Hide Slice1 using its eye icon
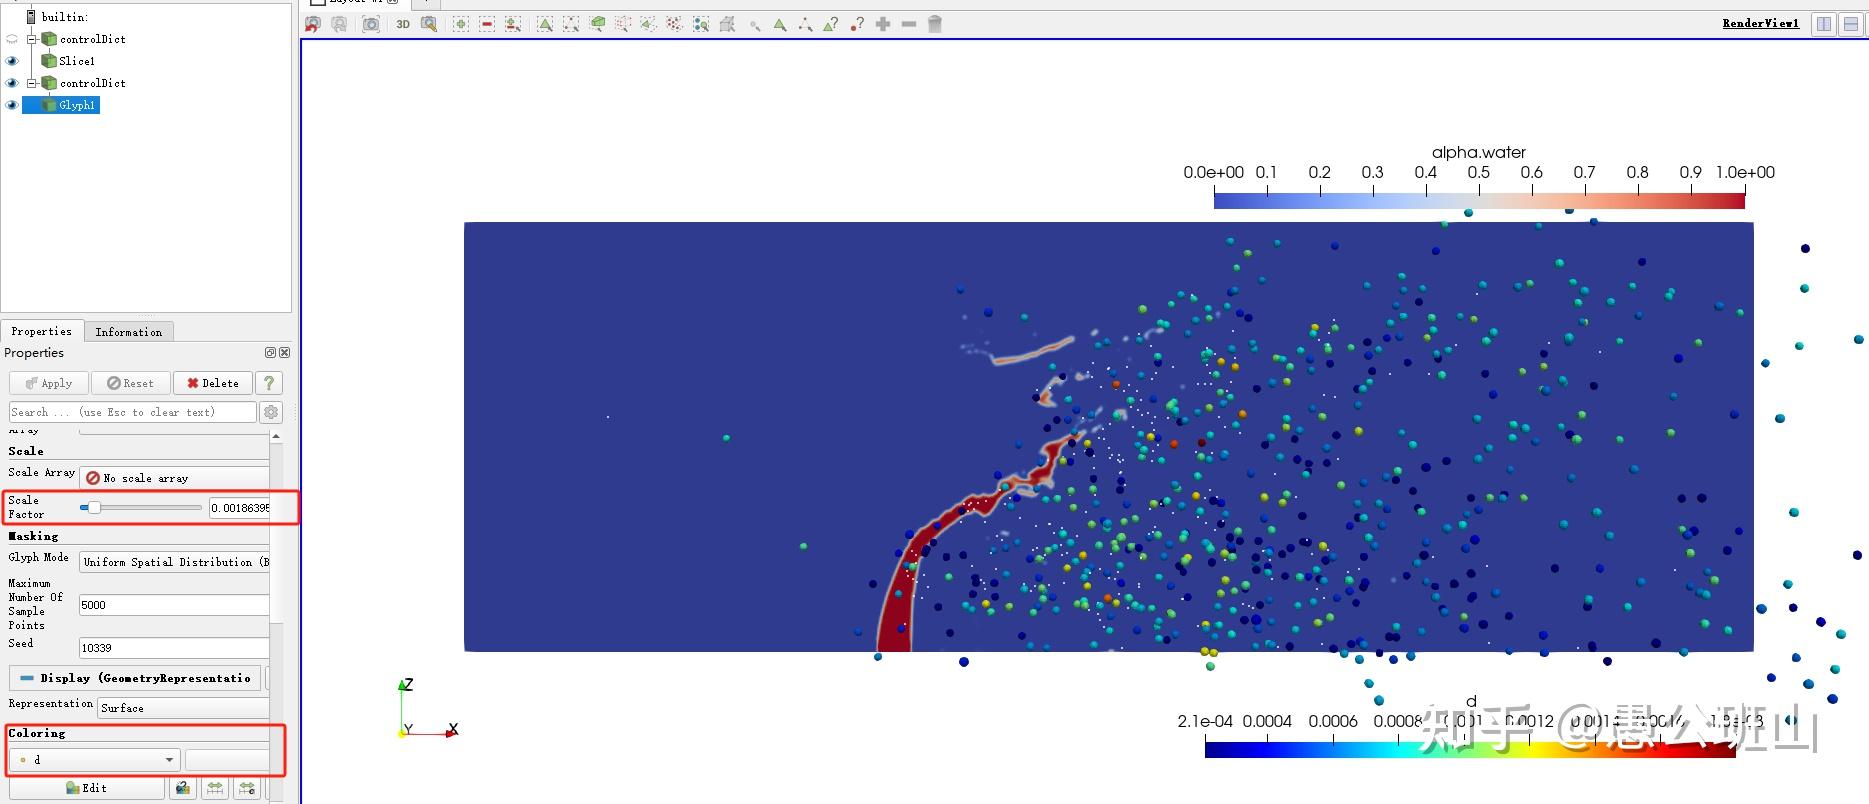 click(x=12, y=61)
